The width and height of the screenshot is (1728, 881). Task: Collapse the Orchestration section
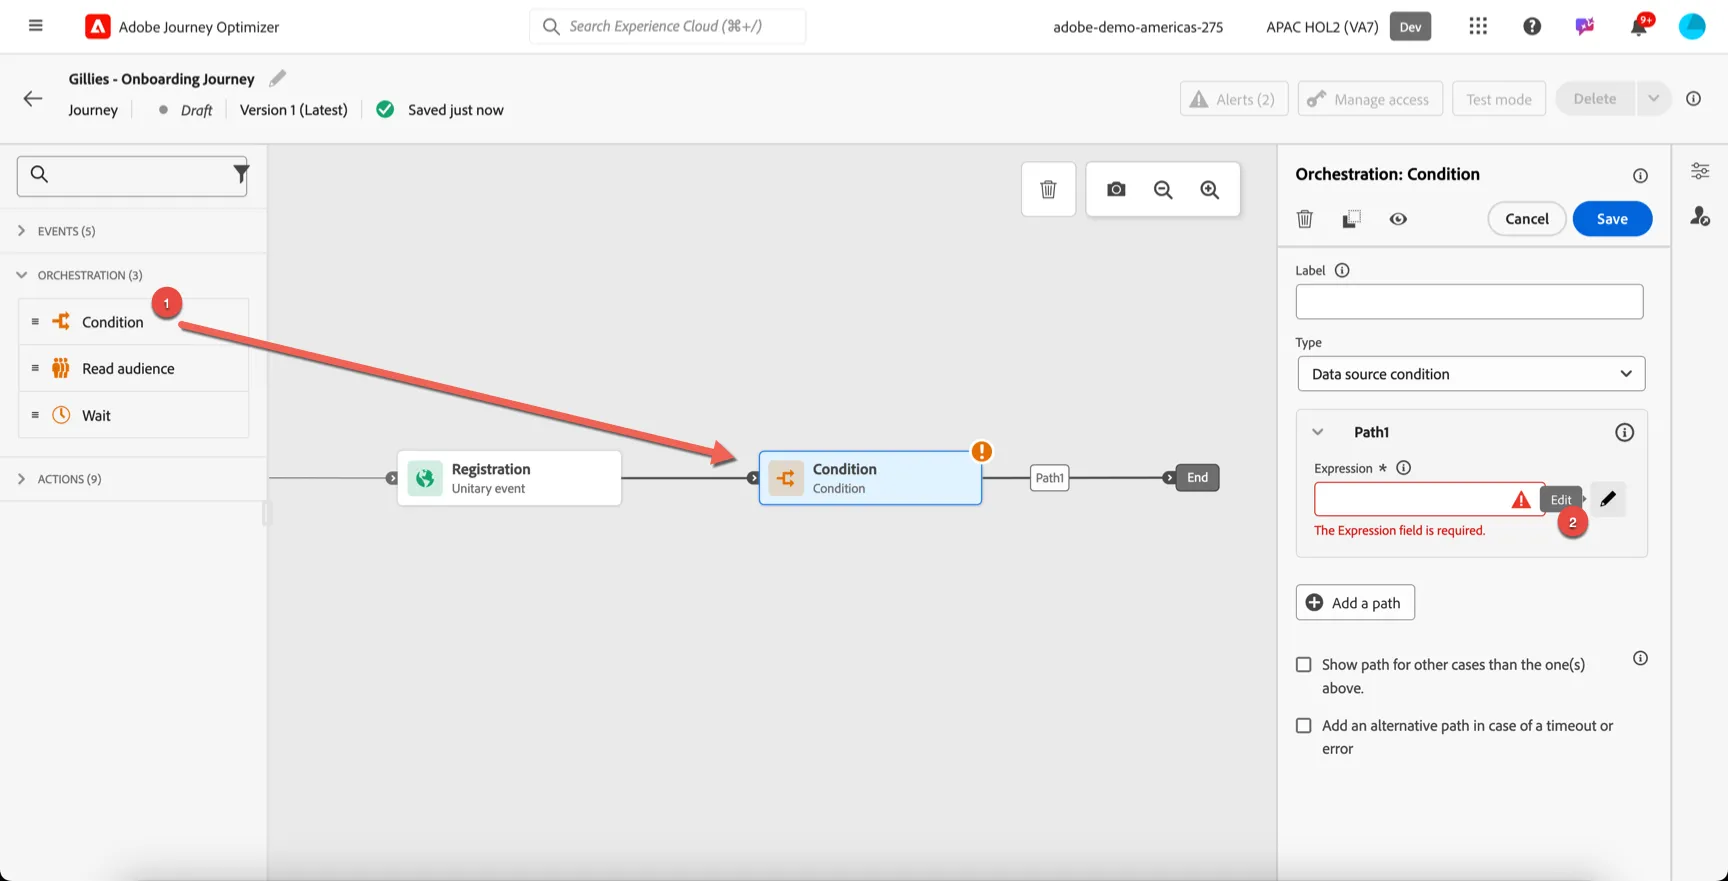click(x=133, y=275)
